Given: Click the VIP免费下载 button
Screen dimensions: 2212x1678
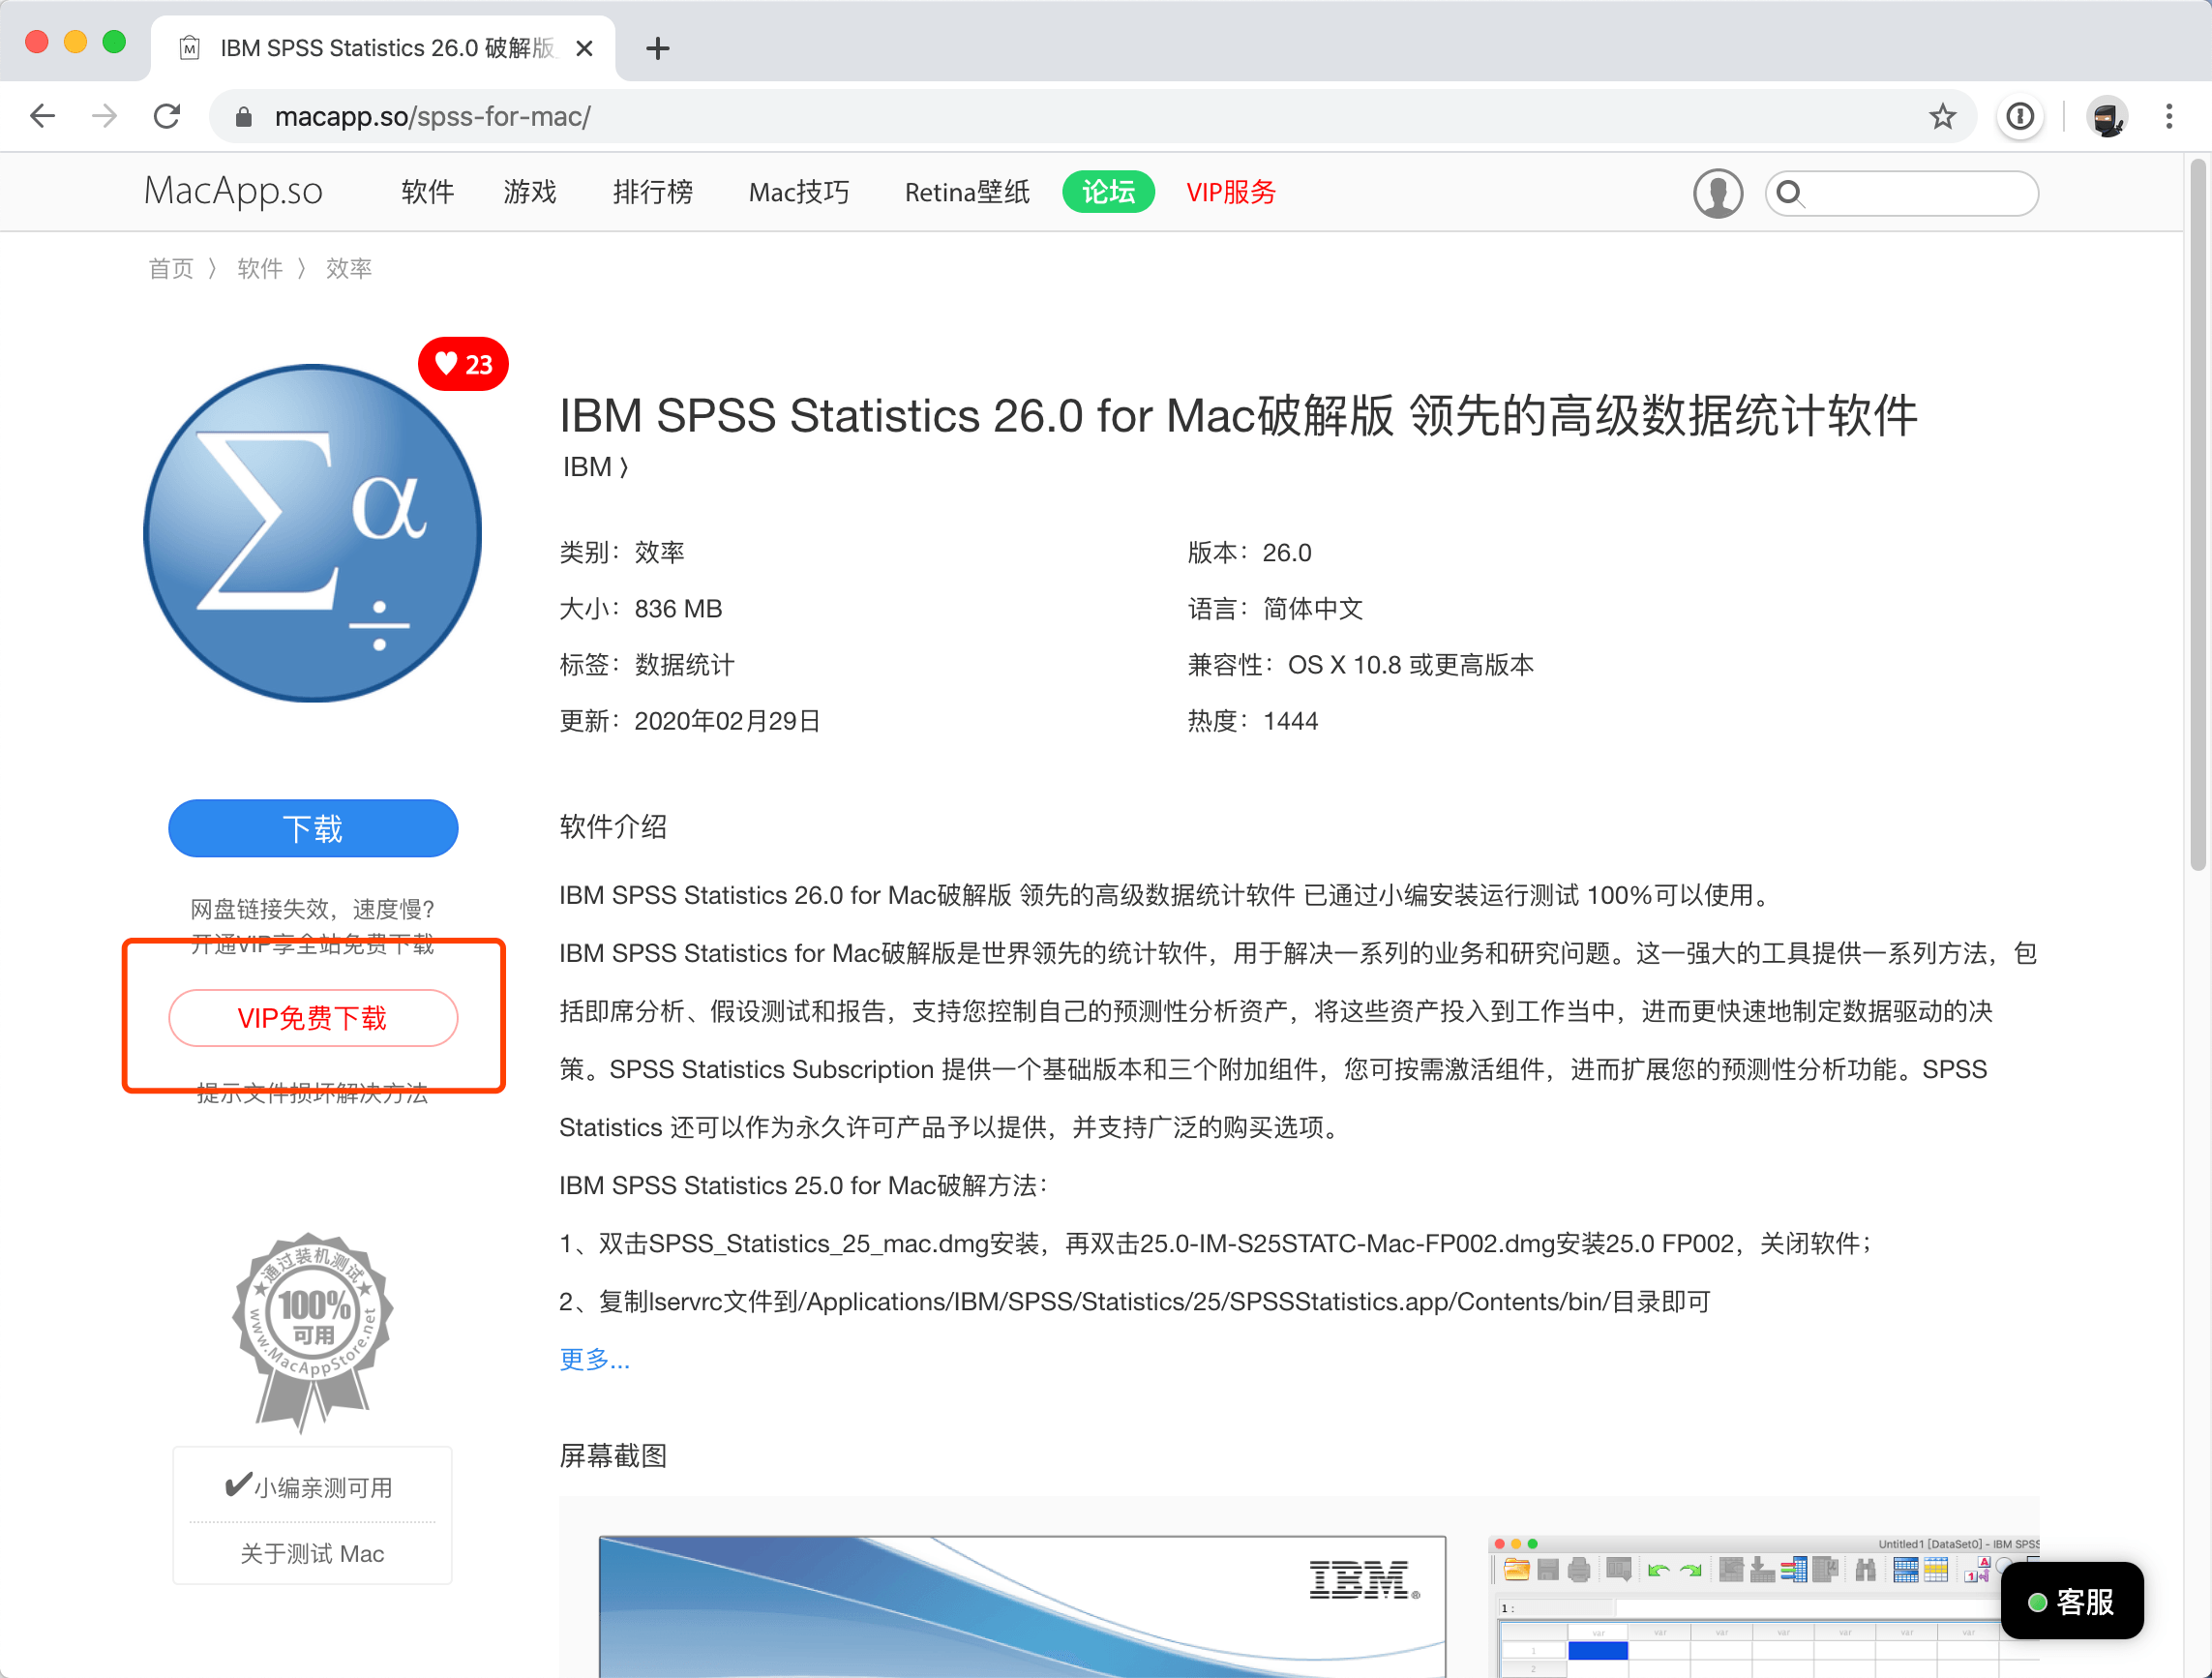Looking at the screenshot, I should pyautogui.click(x=313, y=1018).
